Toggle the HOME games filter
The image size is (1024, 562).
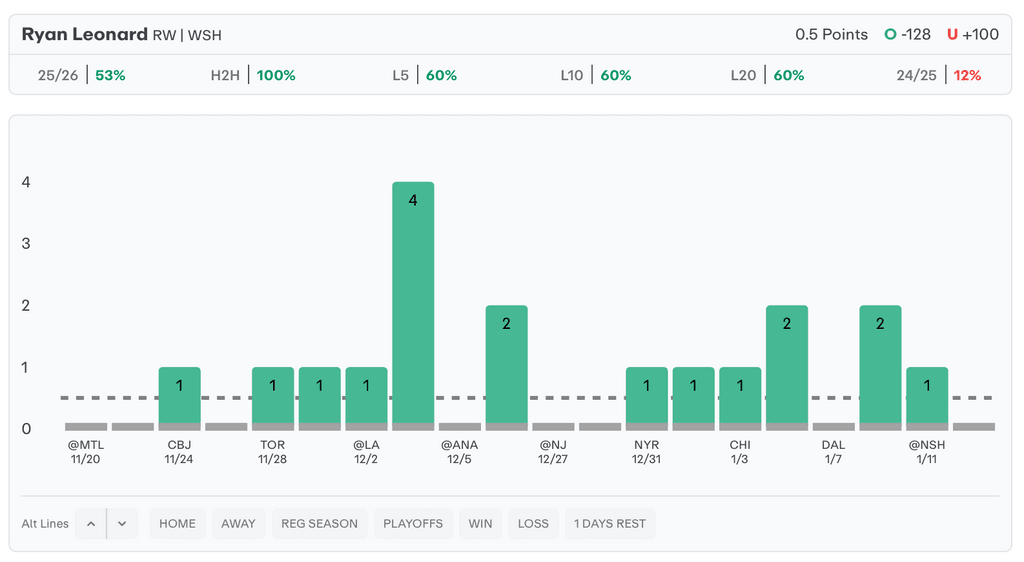pos(177,523)
